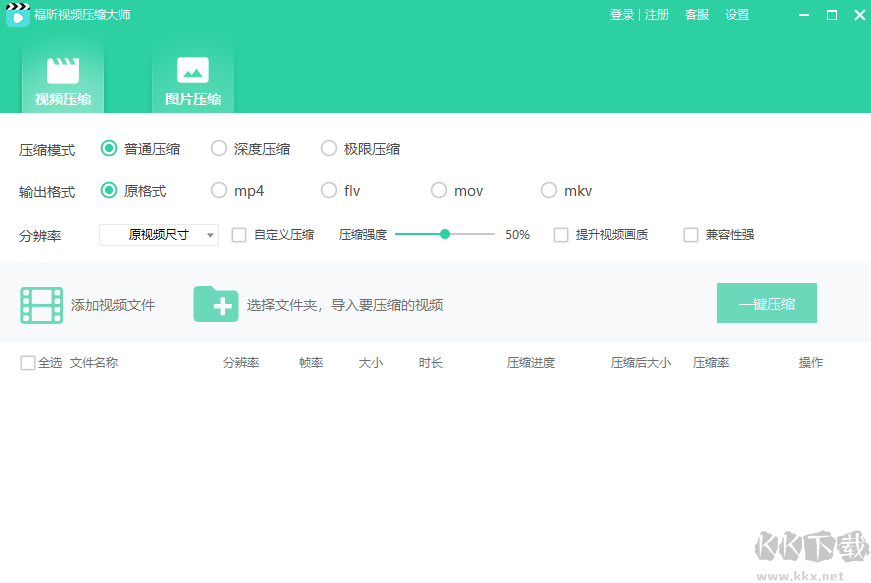
Task: Open 客服 customer service
Action: (x=697, y=15)
